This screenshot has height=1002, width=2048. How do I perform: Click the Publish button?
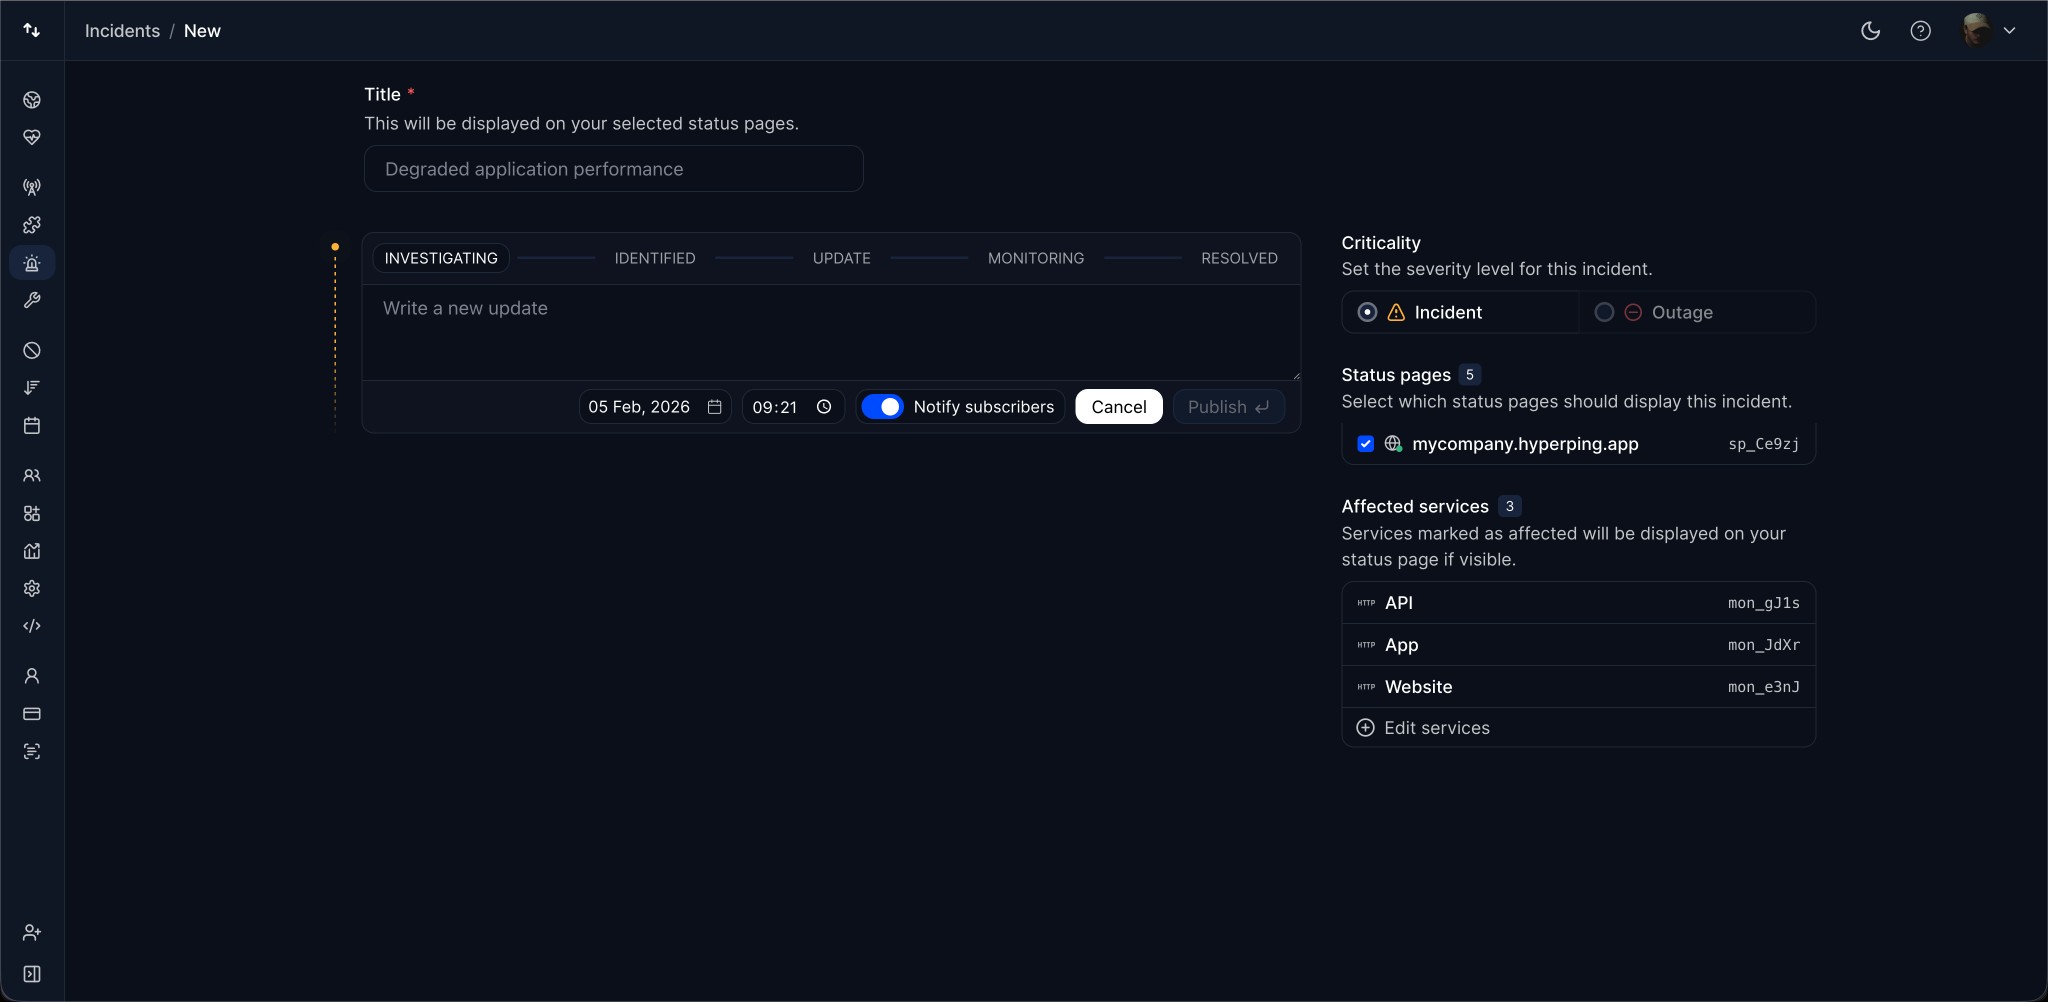1228,406
